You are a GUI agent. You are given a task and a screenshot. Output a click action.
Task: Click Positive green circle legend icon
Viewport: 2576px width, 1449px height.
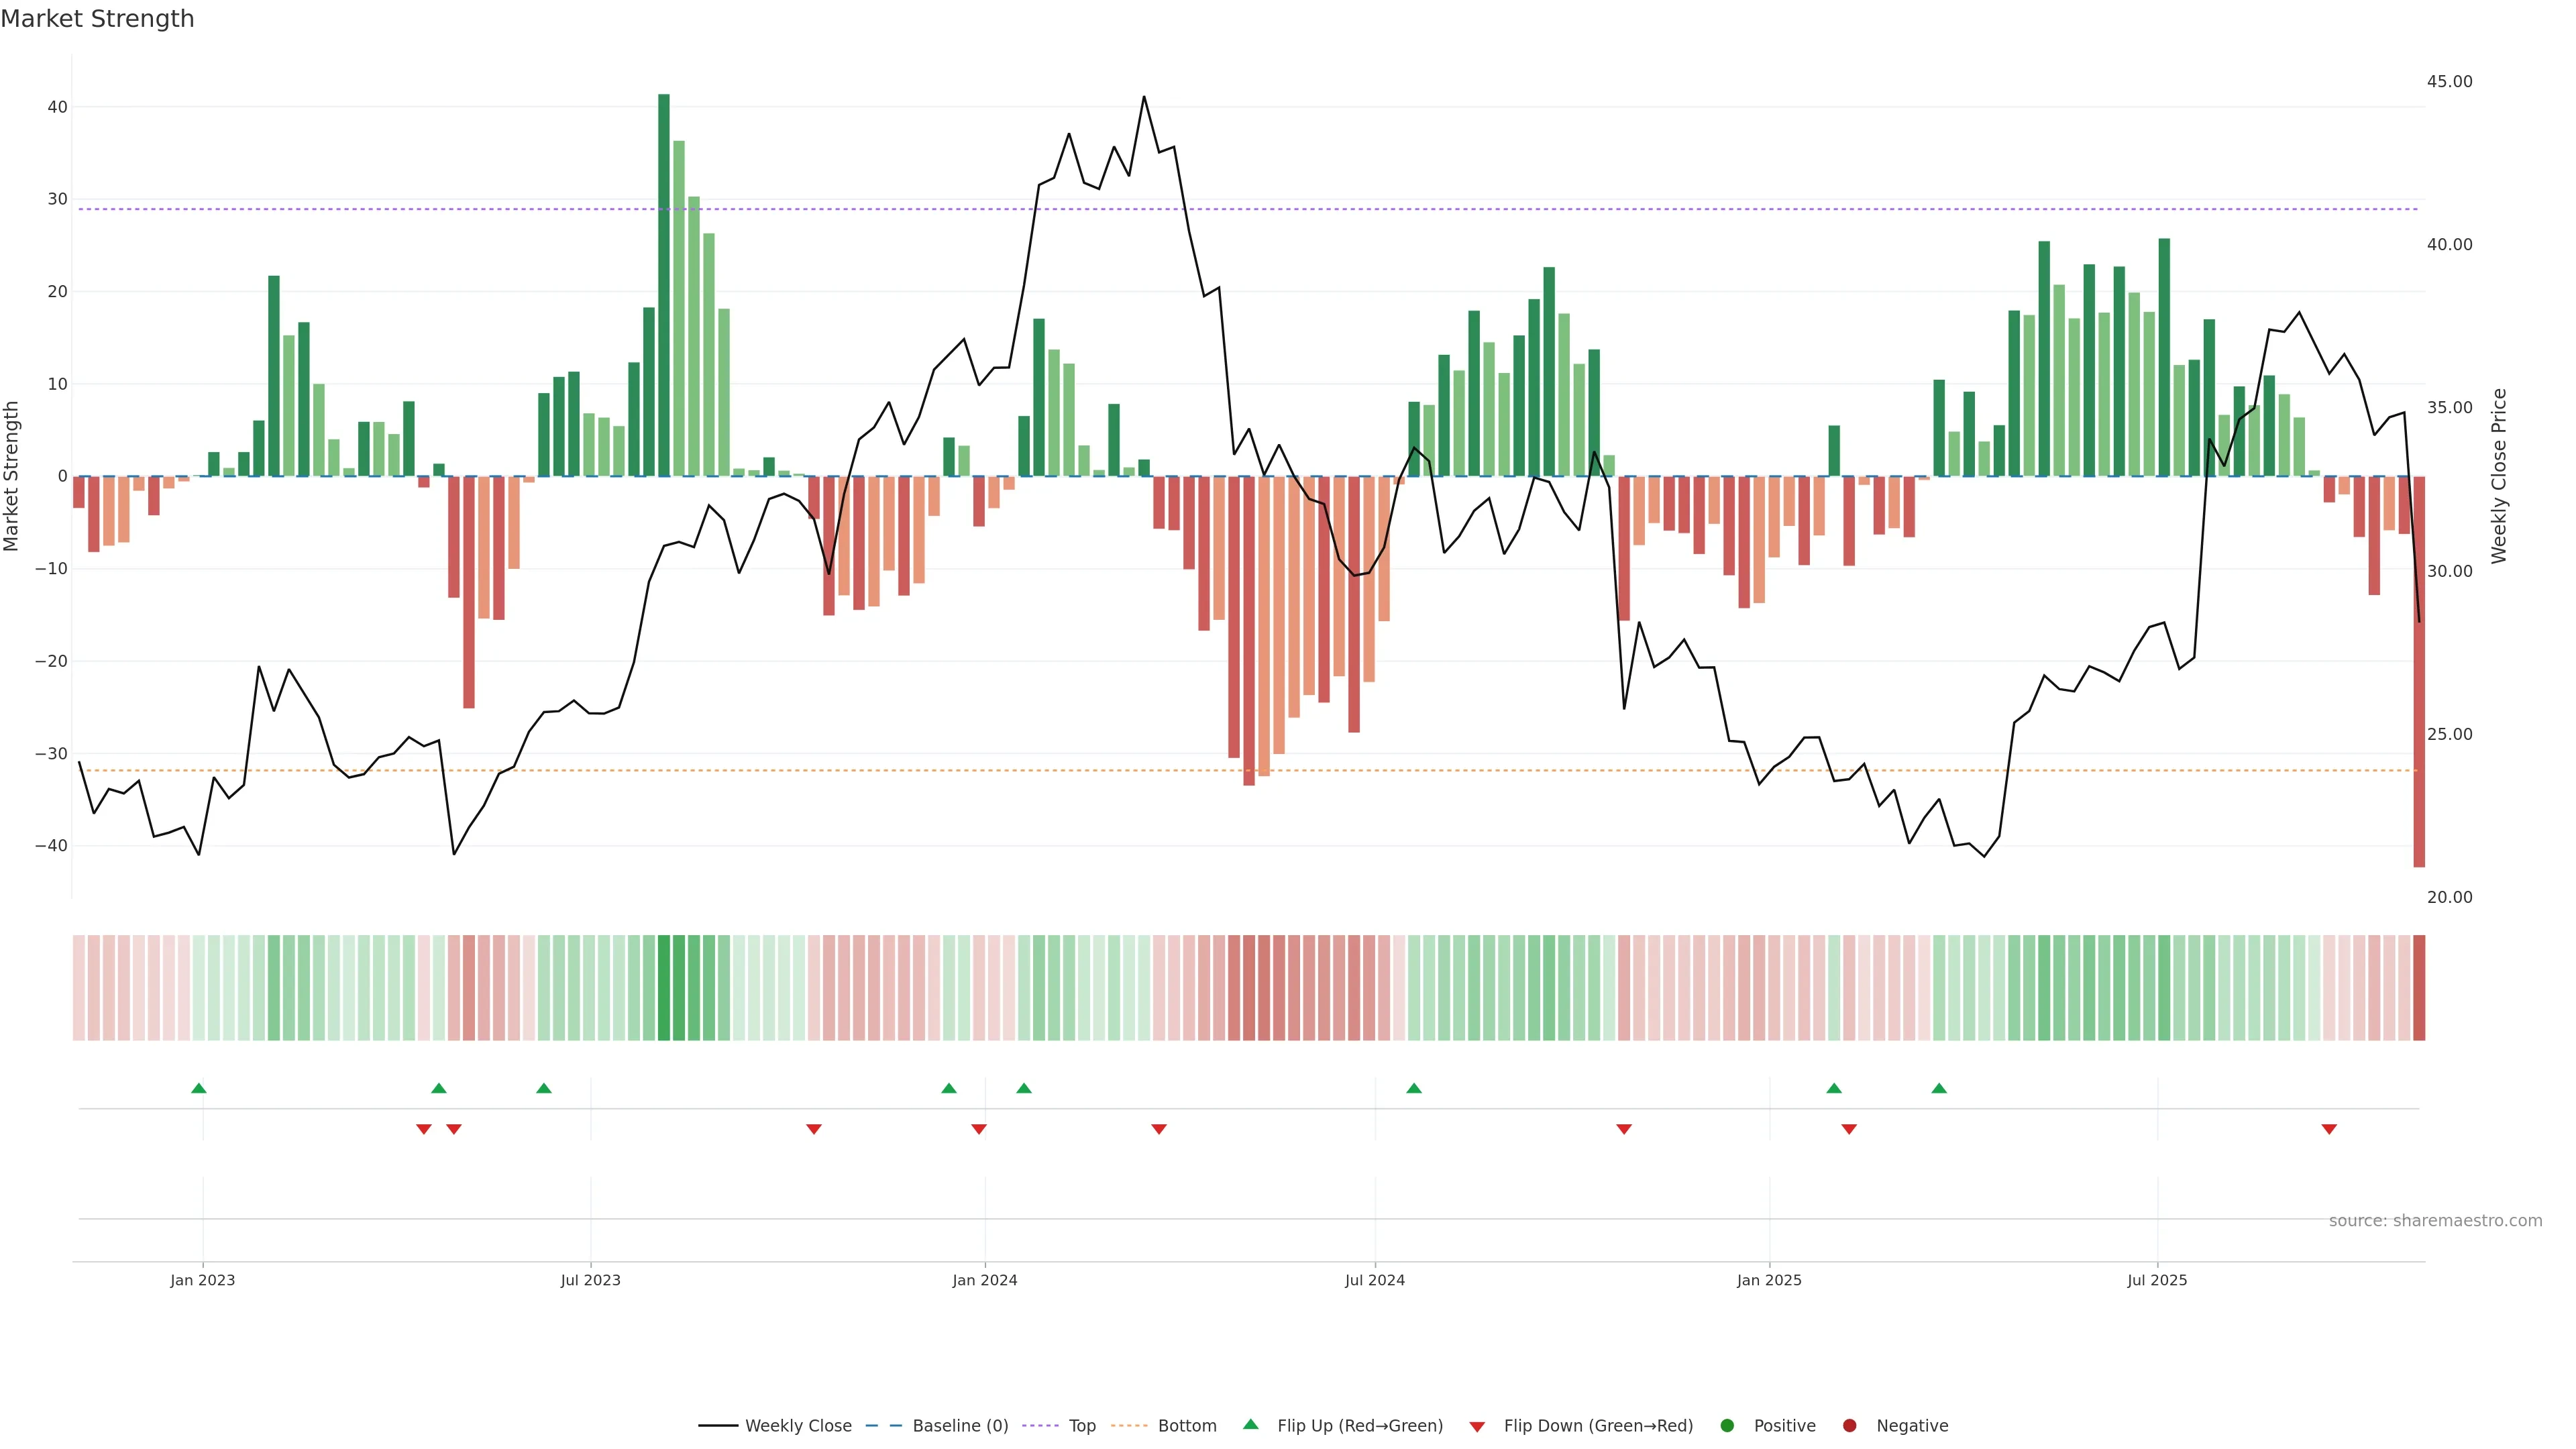pos(1727,1425)
